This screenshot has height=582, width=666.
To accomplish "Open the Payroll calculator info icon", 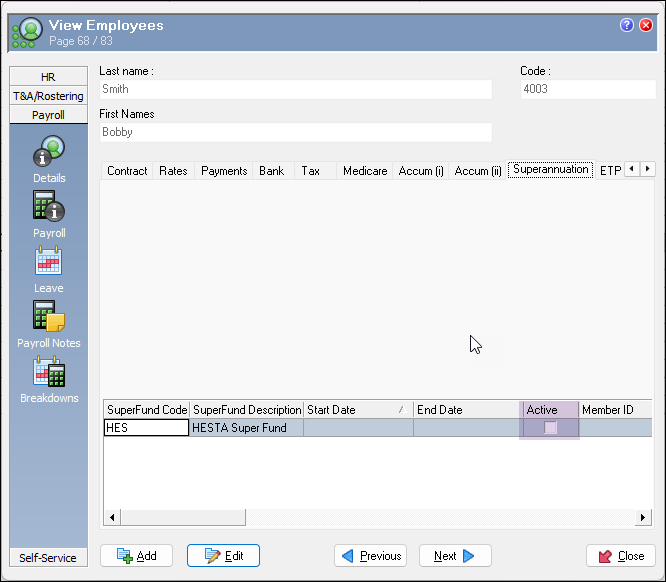I will (x=49, y=206).
